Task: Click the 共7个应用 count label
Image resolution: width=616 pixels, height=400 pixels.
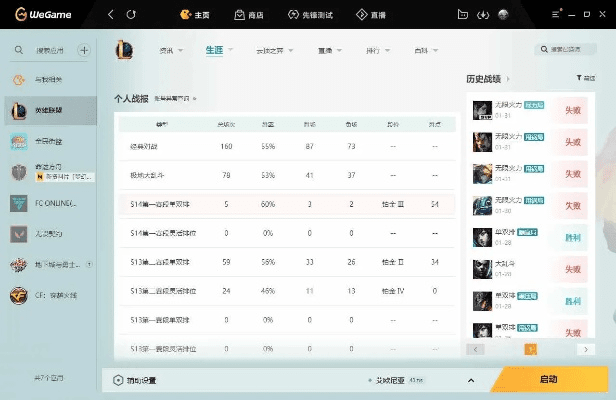Action: (49, 378)
